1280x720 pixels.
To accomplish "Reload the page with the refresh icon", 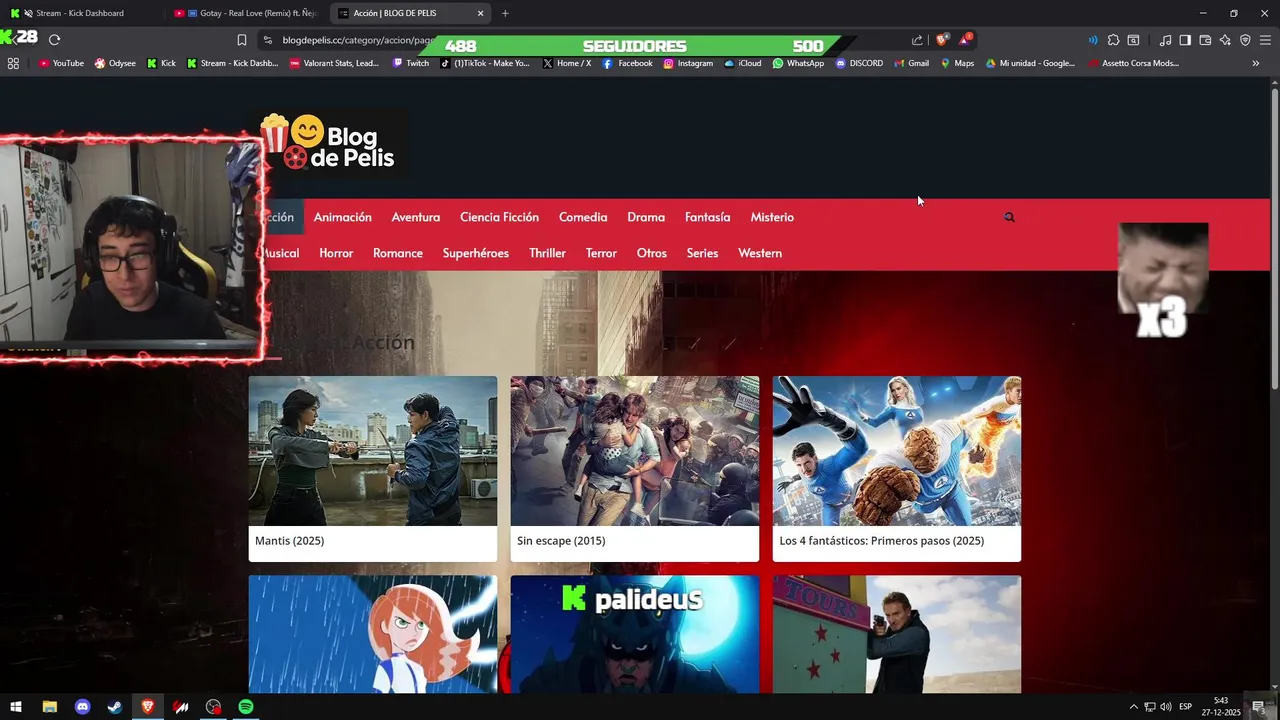I will click(54, 40).
